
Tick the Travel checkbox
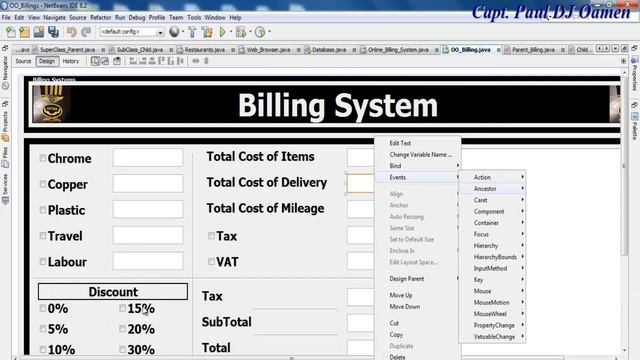pyautogui.click(x=42, y=236)
